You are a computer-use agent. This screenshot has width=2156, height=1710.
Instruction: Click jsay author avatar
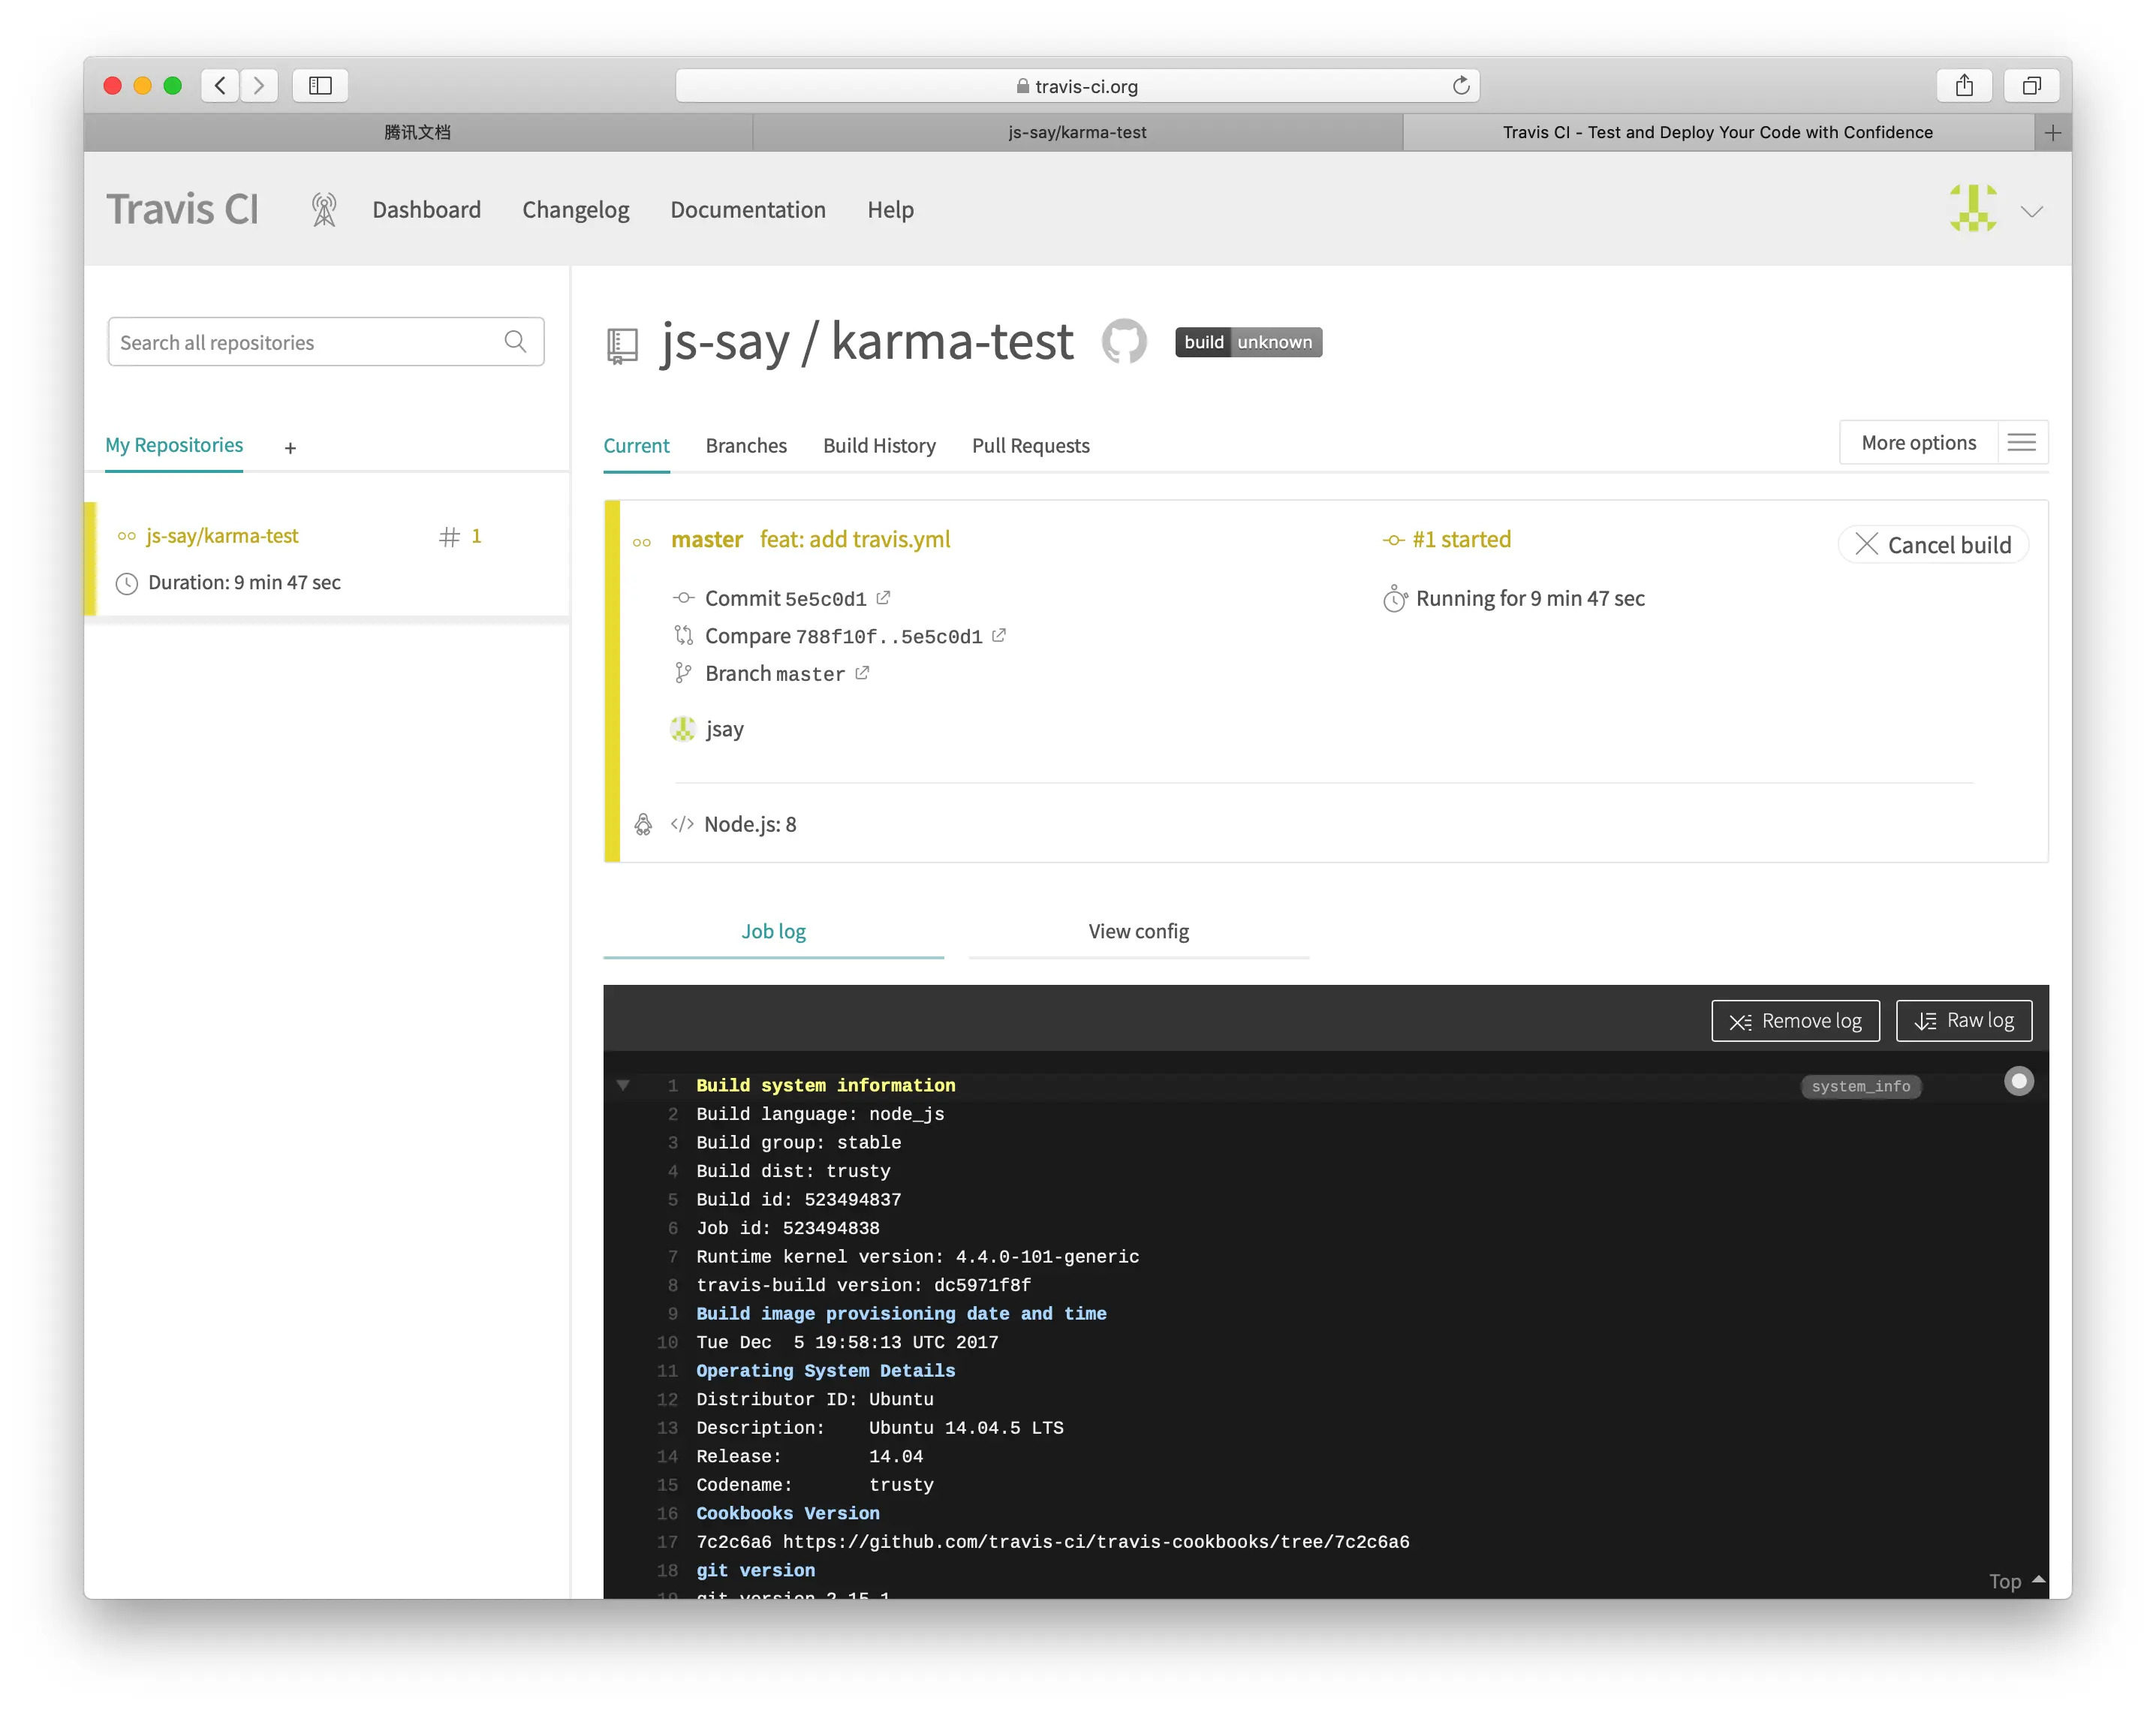[683, 729]
